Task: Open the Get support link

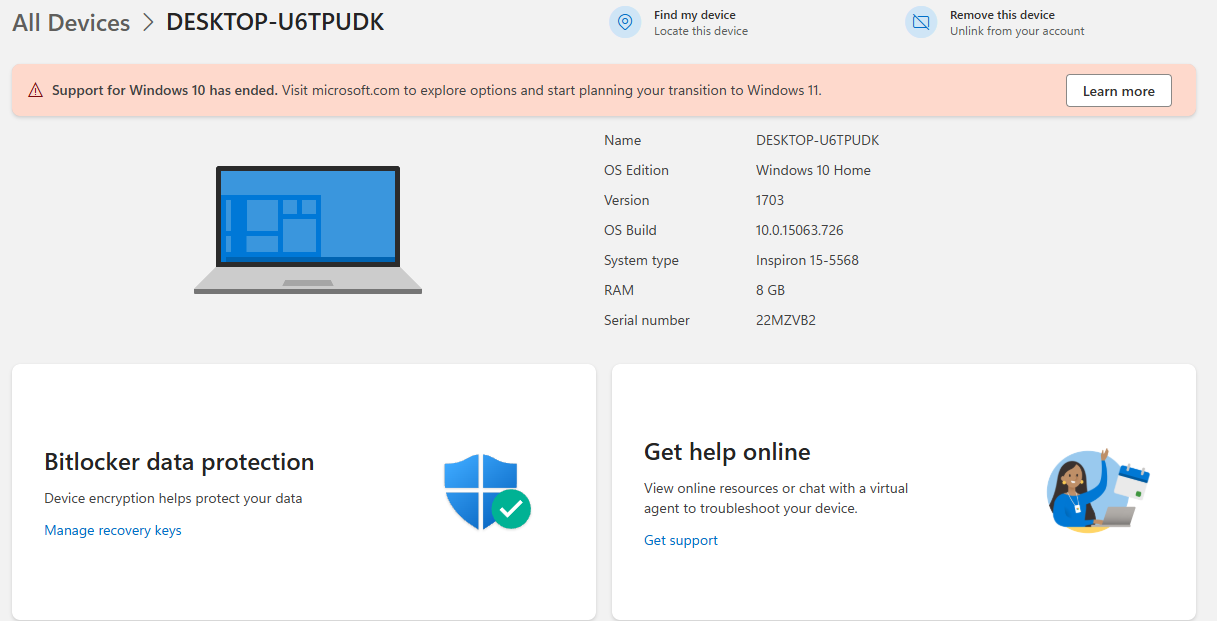Action: point(681,540)
